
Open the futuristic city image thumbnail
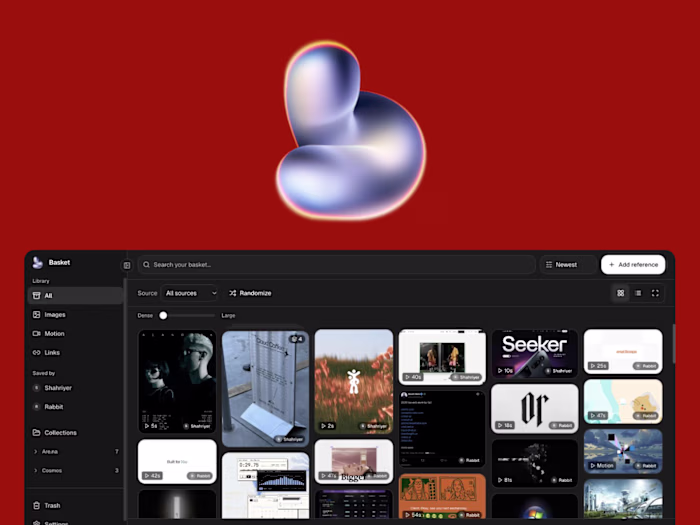pyautogui.click(x=623, y=499)
